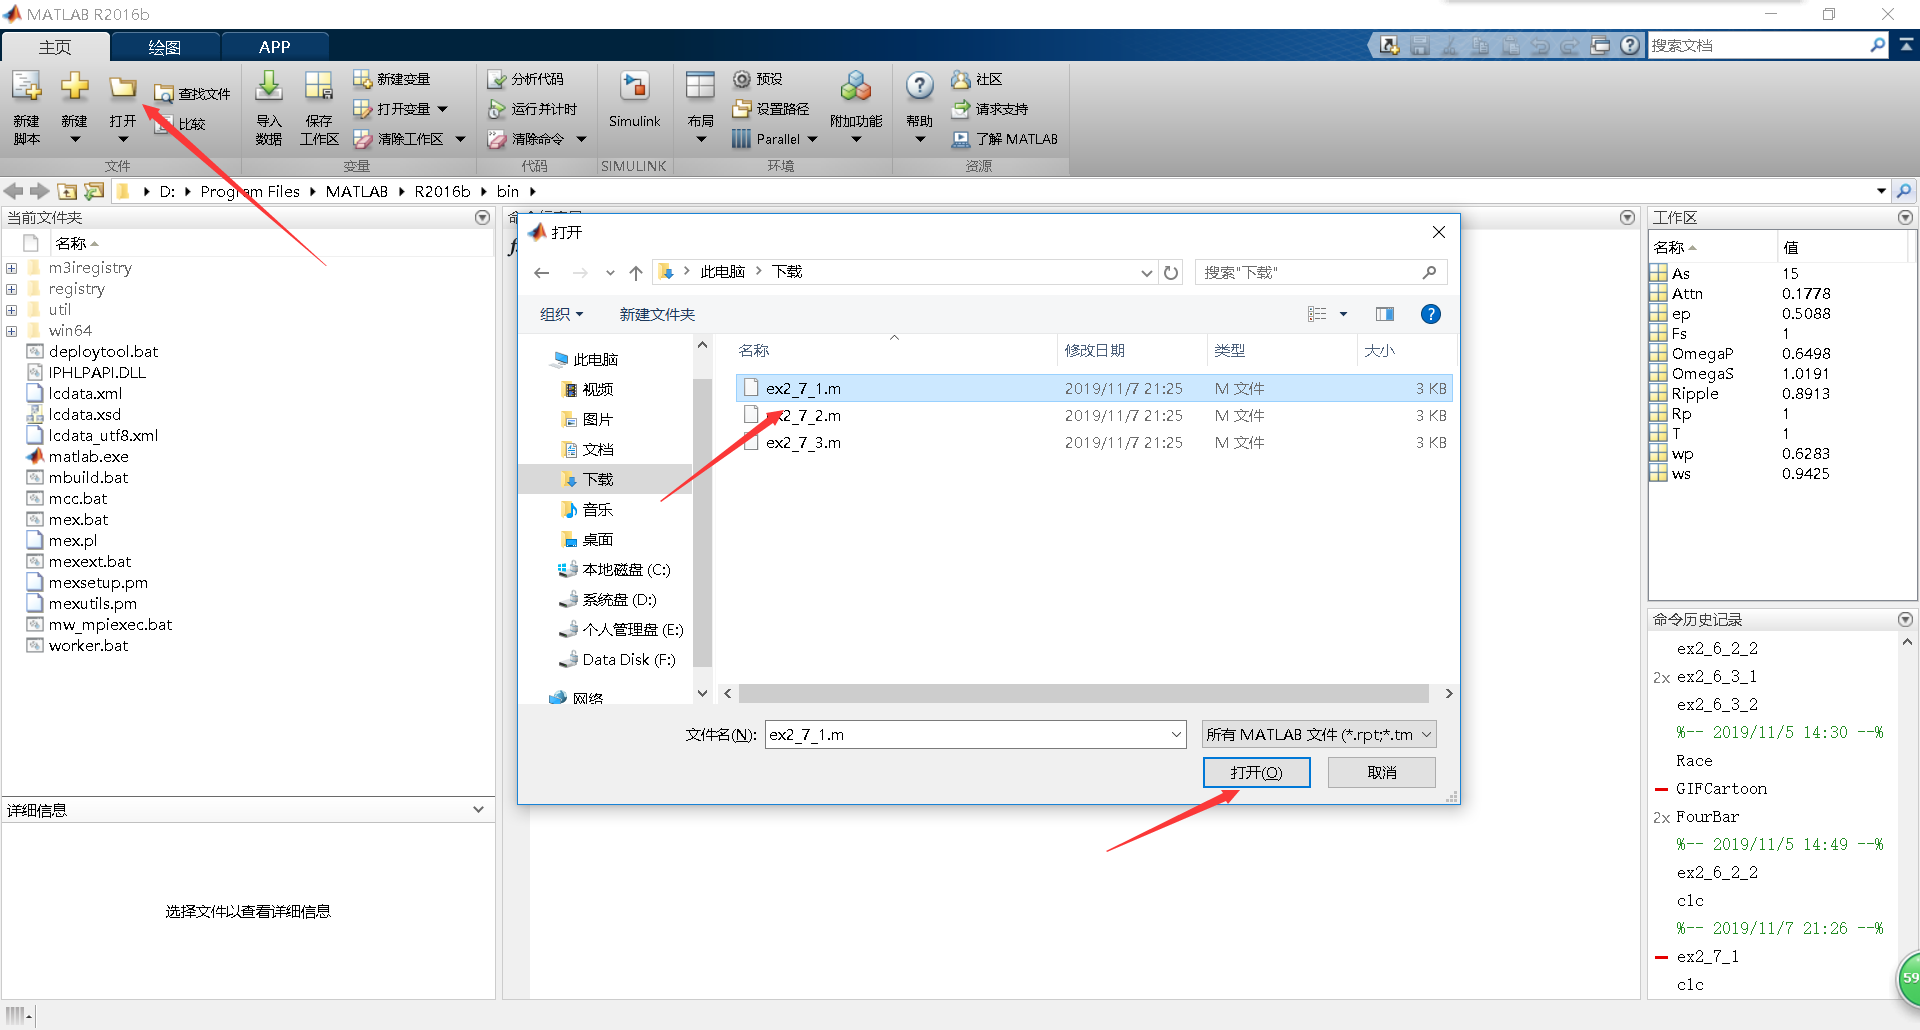This screenshot has width=1920, height=1030.
Task: Collapse the 命令历史记录 panel
Action: 1905,619
